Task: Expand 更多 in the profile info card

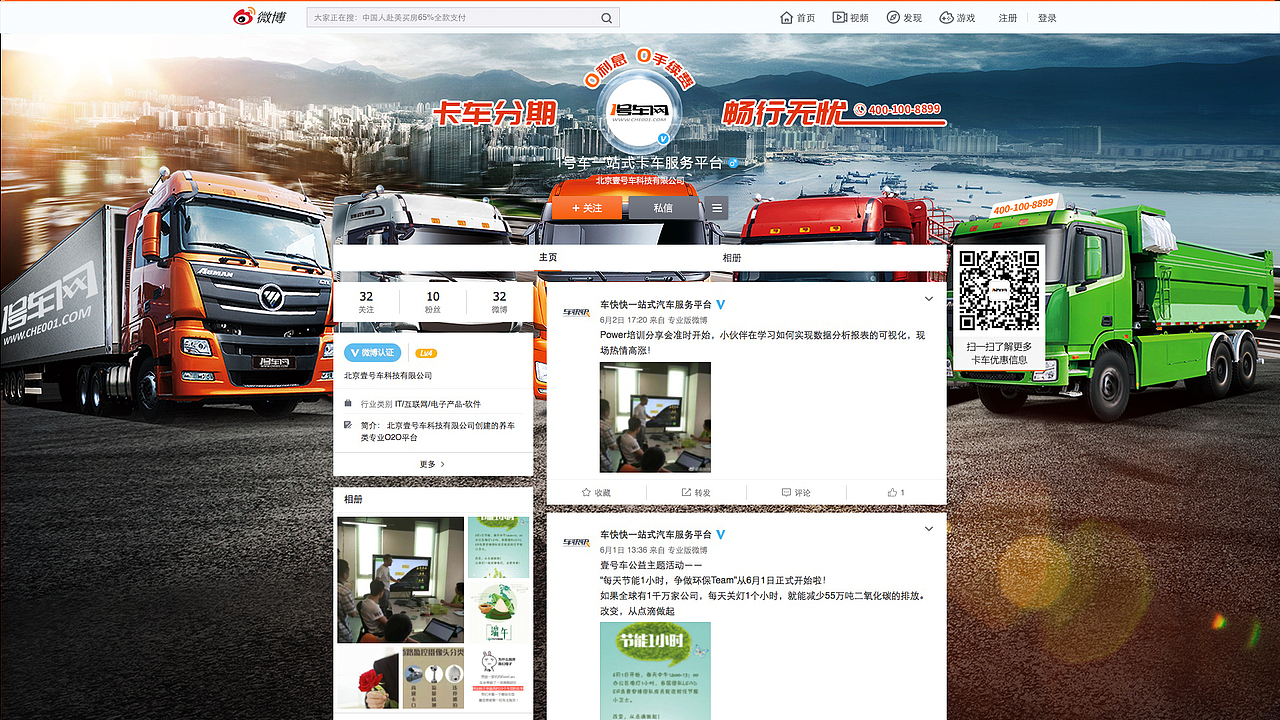Action: (x=432, y=464)
